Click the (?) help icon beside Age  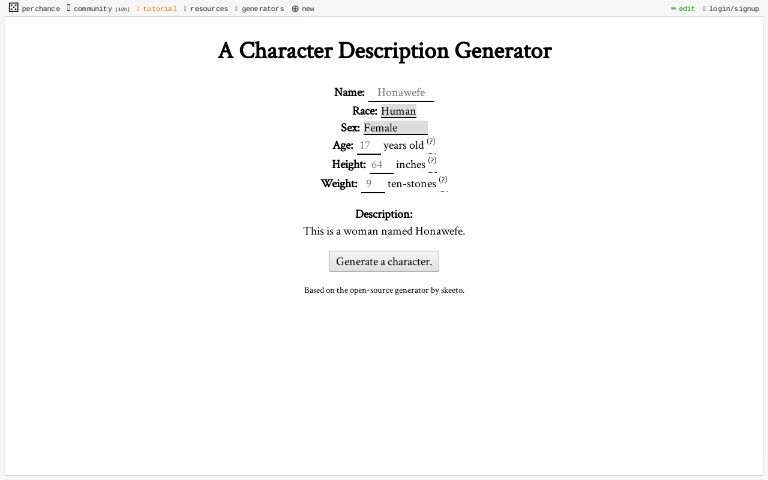click(x=431, y=142)
